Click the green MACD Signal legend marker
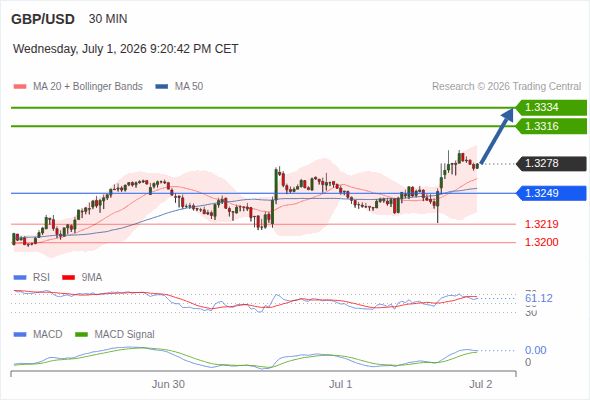This screenshot has width=590, height=400. click(81, 335)
